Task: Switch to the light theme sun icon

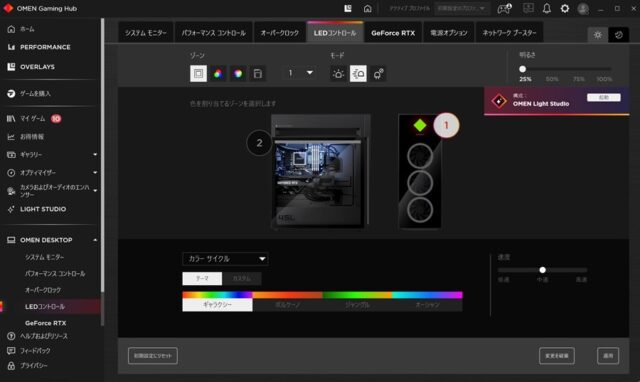Action: click(598, 35)
